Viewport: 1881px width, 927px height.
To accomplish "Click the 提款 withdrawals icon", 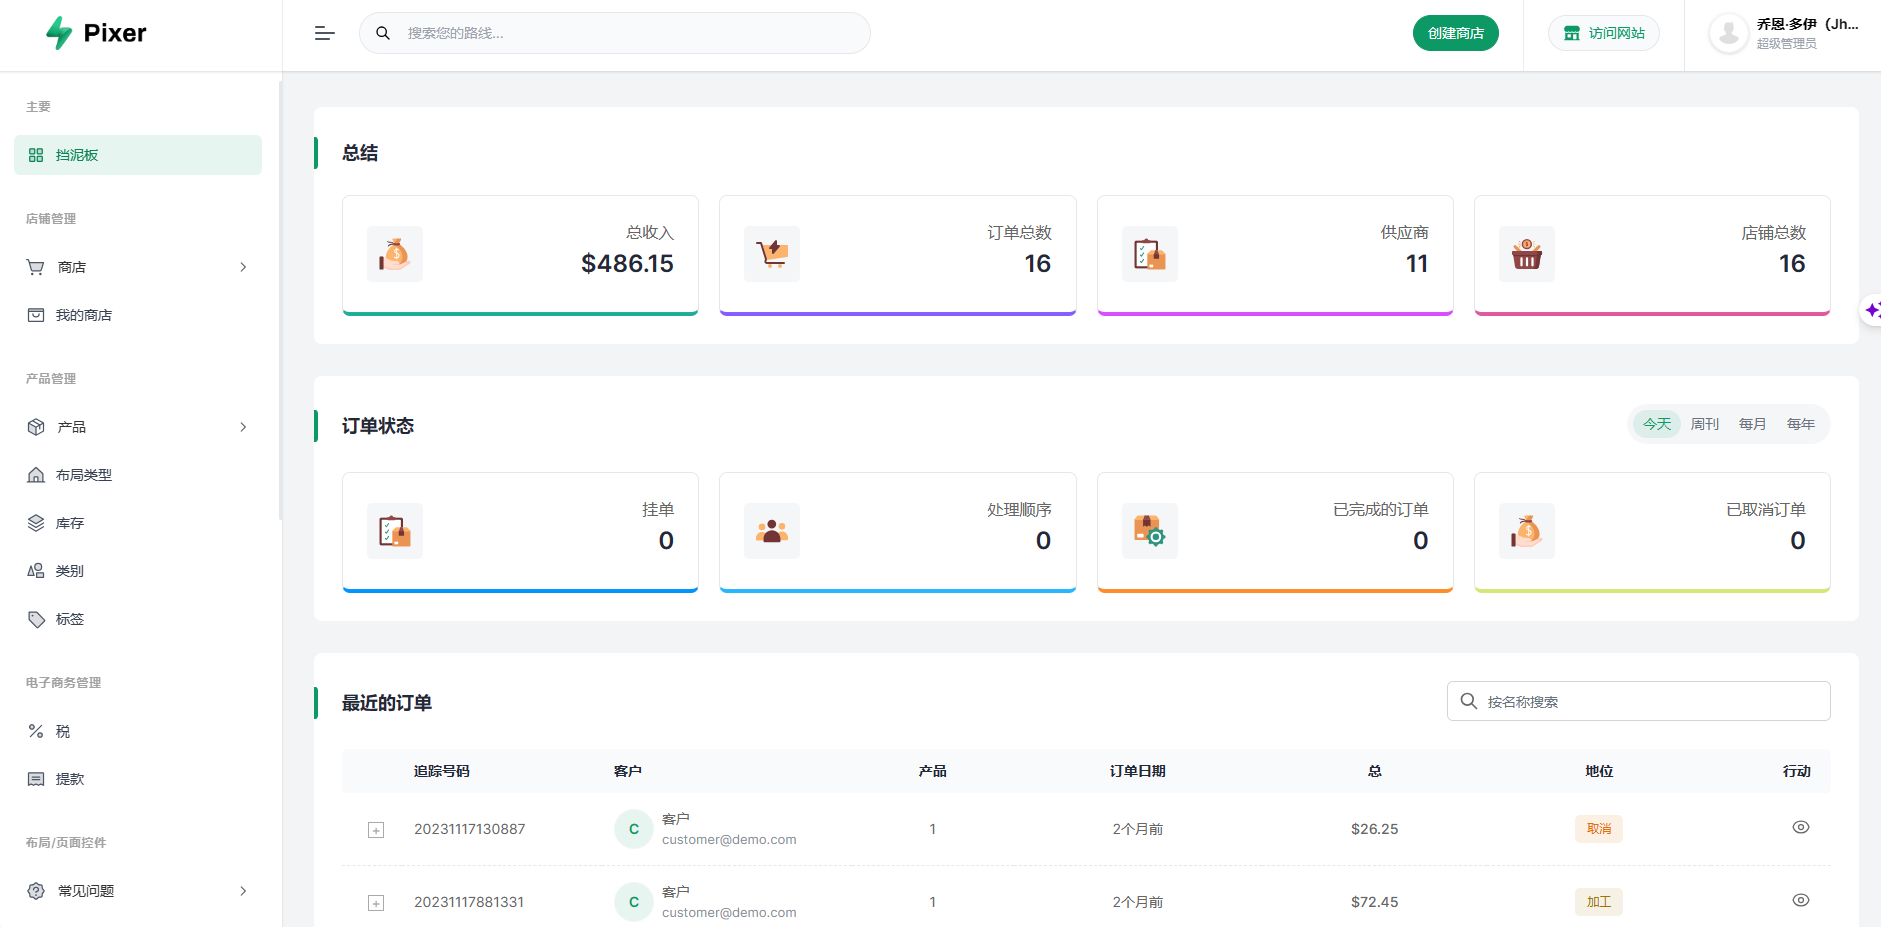I will click(x=36, y=778).
